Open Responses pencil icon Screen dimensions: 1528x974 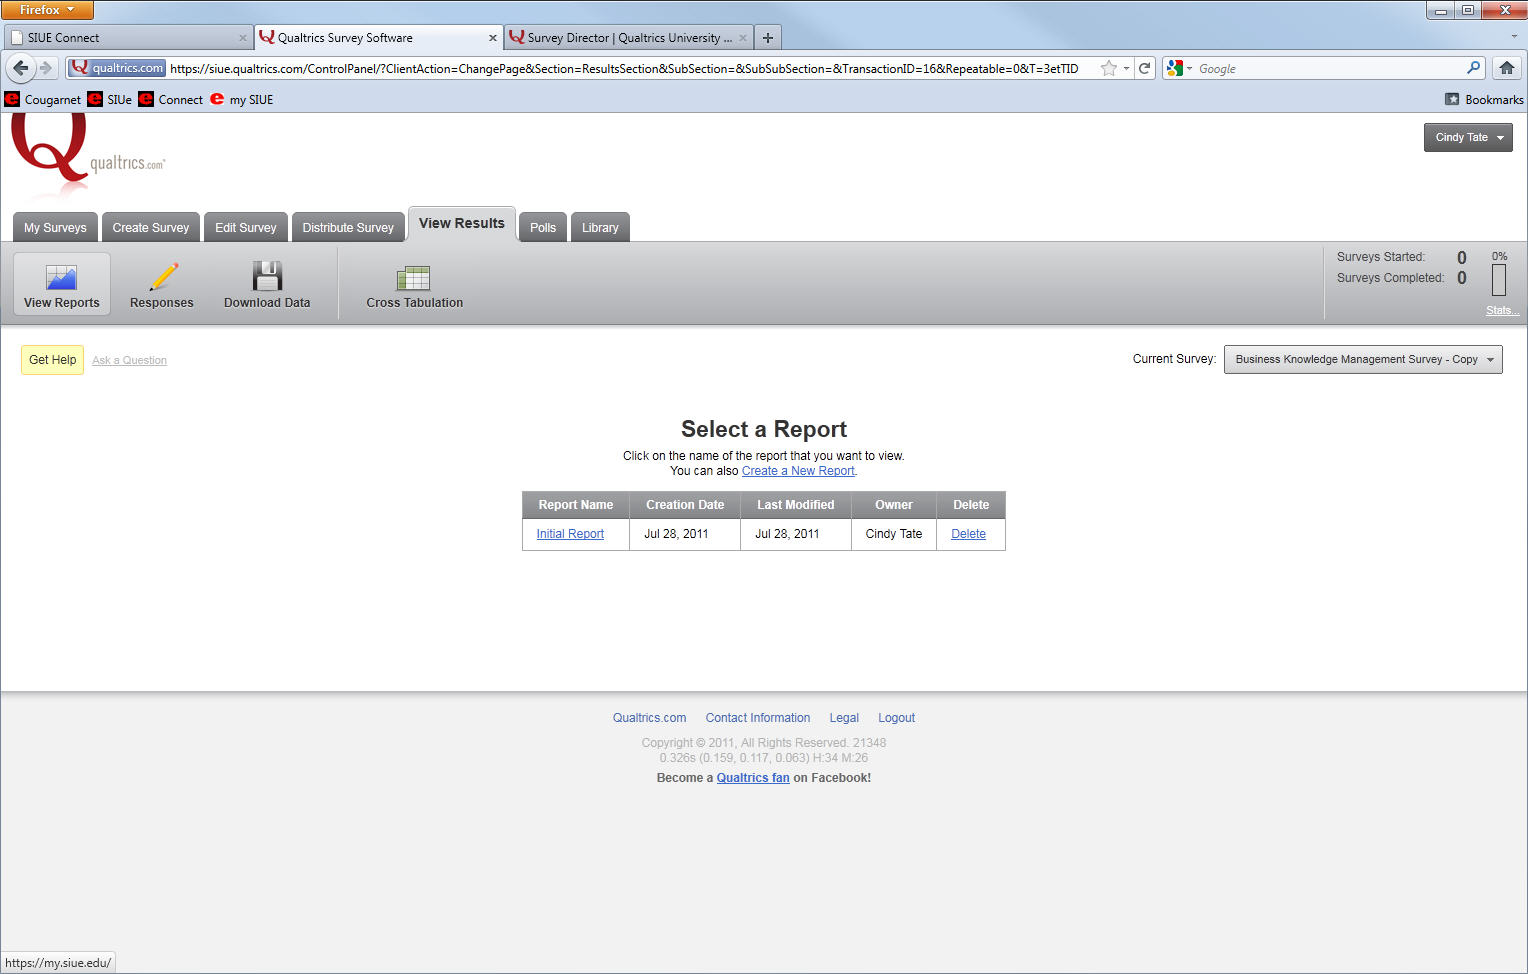coord(163,277)
